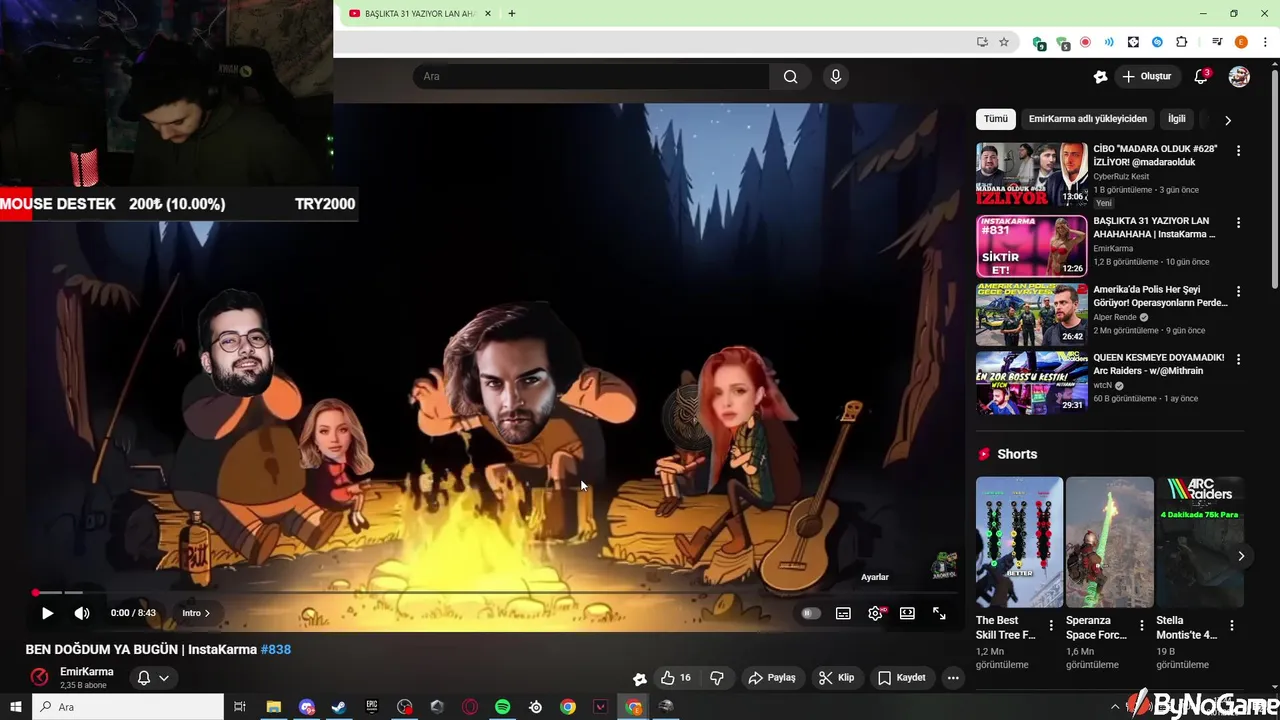Create a clip with Klip button

pos(836,678)
